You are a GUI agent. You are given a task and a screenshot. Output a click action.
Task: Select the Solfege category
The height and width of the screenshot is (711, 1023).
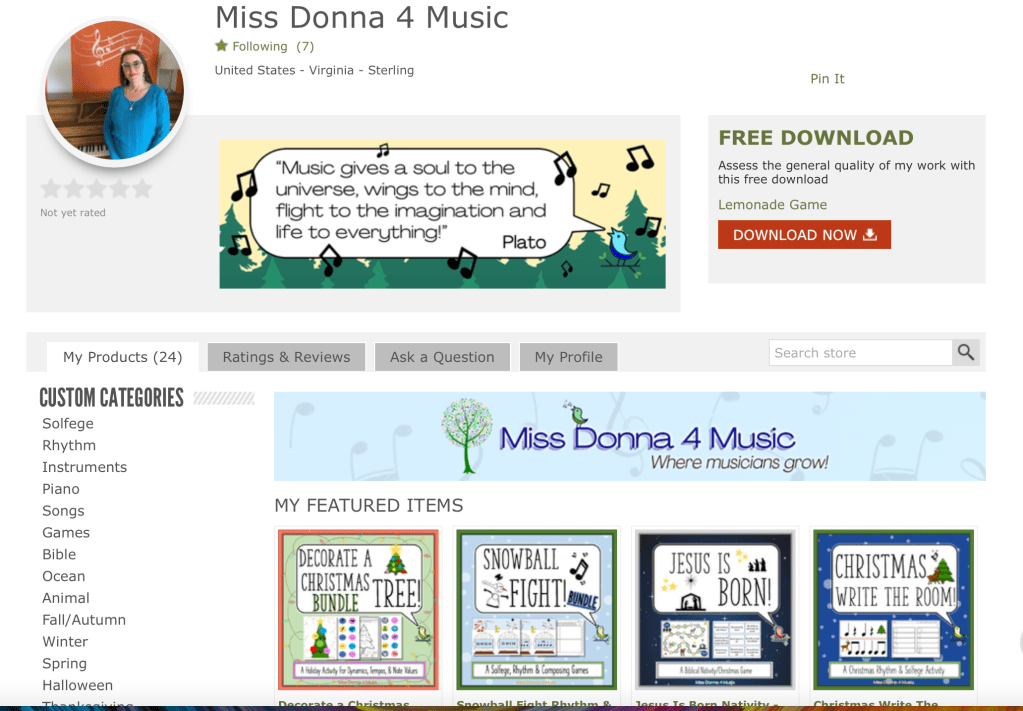click(68, 424)
